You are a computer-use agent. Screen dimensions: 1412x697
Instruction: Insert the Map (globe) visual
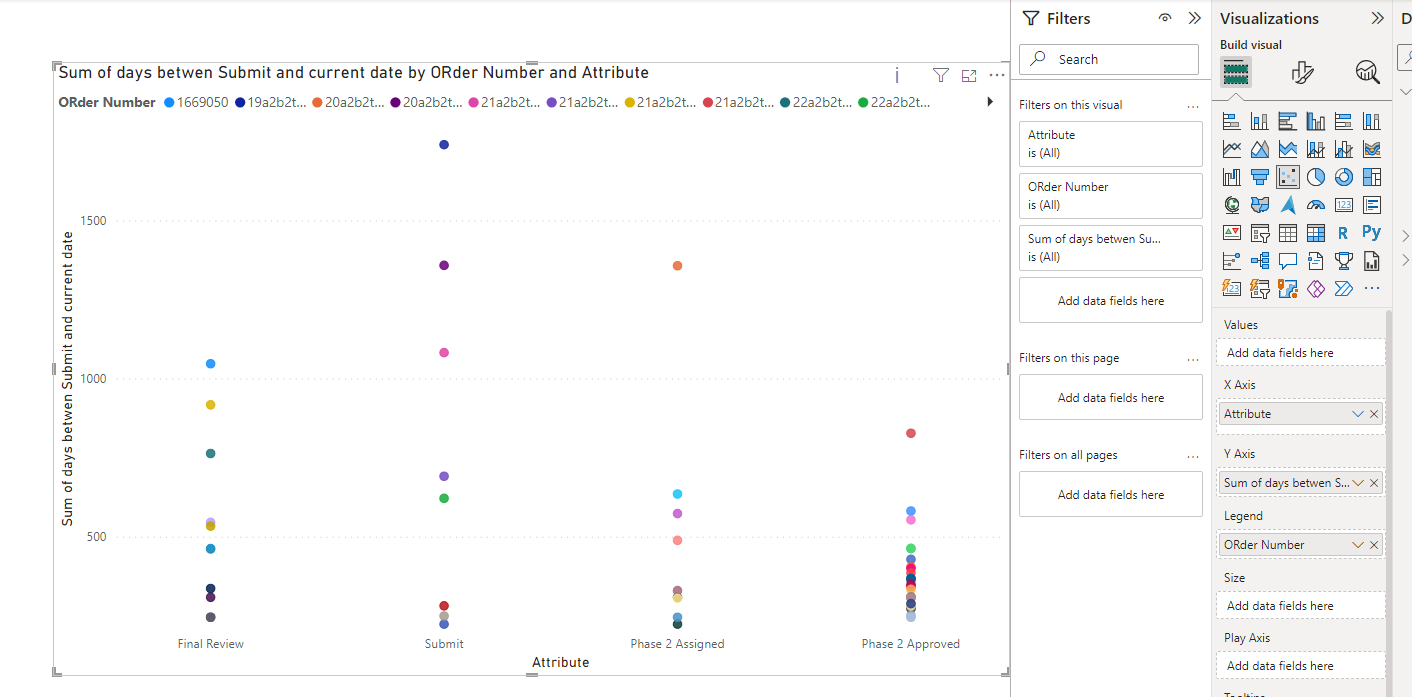pos(1232,205)
